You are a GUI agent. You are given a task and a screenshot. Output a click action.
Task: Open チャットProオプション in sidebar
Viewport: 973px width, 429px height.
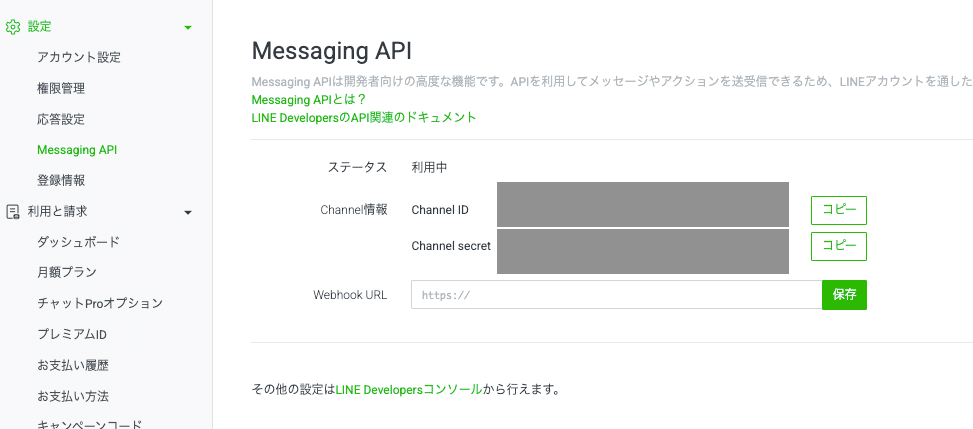point(100,304)
